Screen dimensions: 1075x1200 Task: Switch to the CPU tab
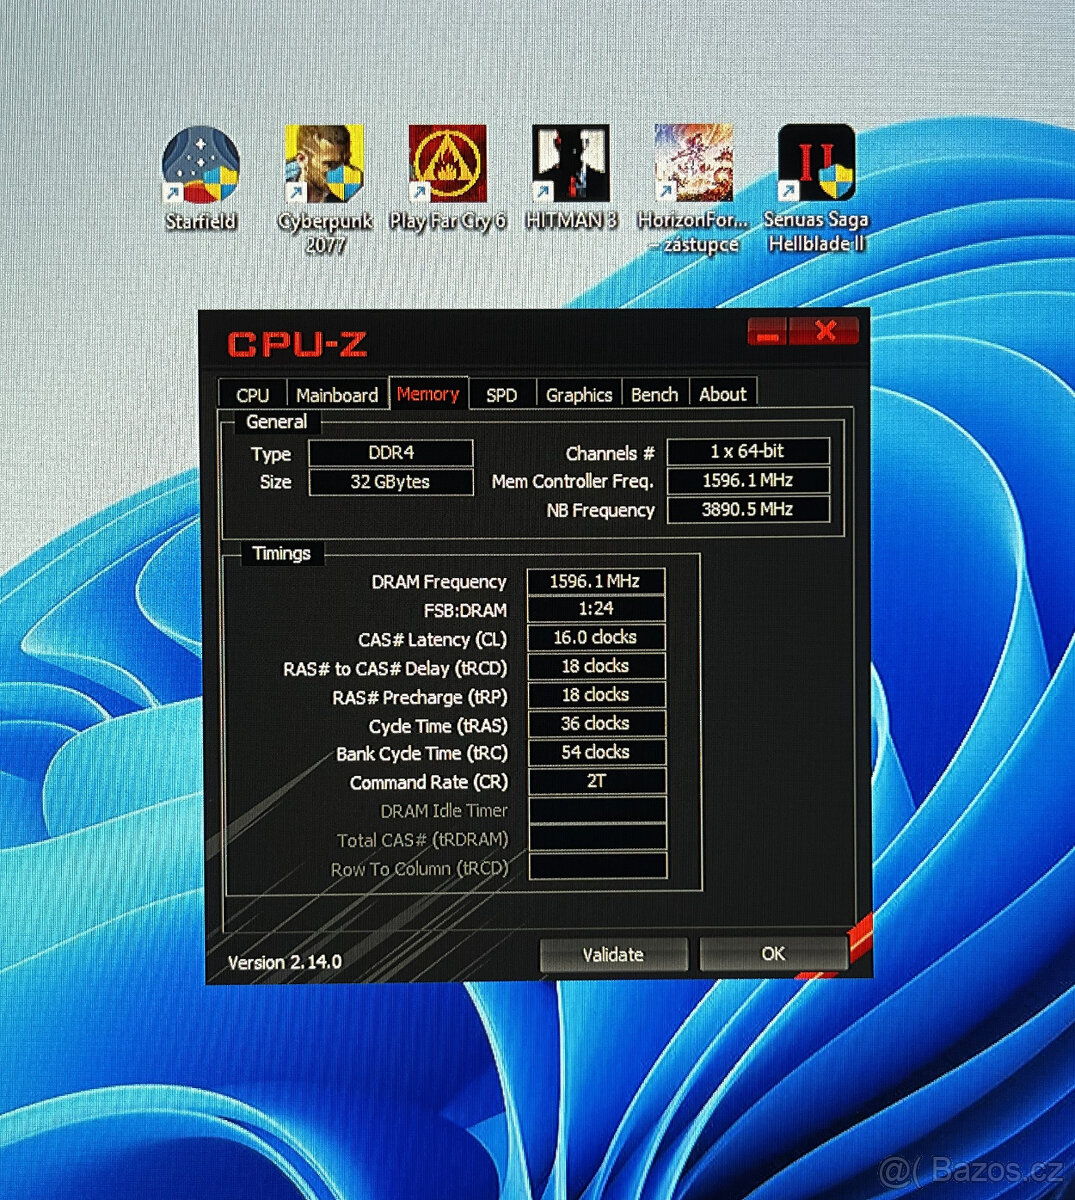[251, 394]
